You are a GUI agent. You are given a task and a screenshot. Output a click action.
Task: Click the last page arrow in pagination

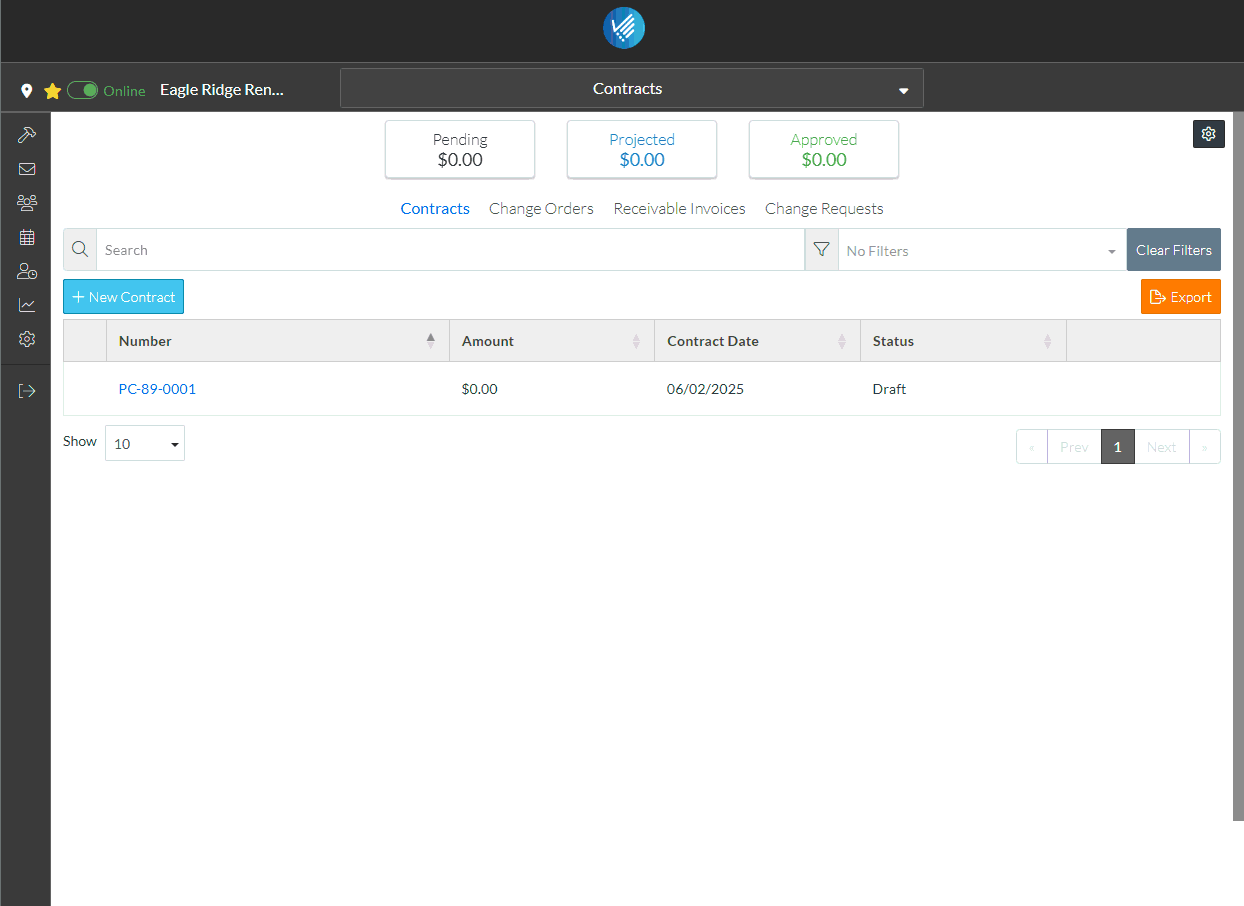click(x=1205, y=447)
